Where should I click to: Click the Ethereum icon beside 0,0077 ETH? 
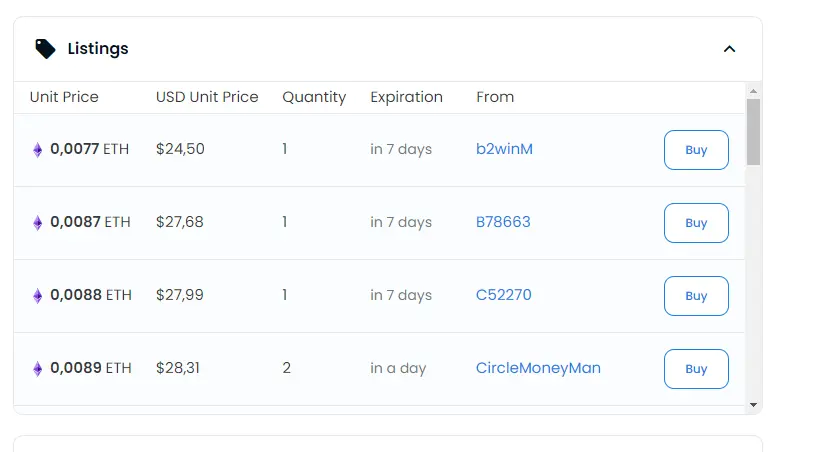tap(38, 149)
